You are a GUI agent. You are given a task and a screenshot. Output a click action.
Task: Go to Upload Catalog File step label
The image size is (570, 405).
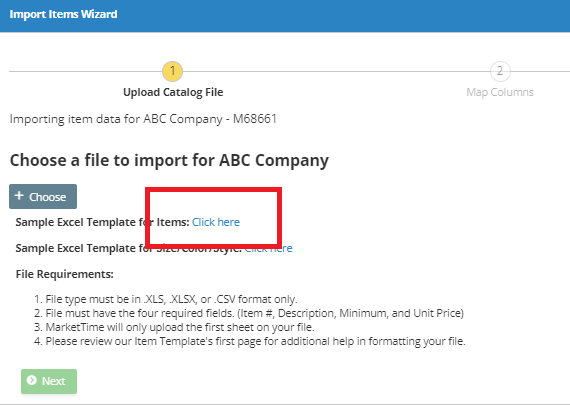coord(173,92)
